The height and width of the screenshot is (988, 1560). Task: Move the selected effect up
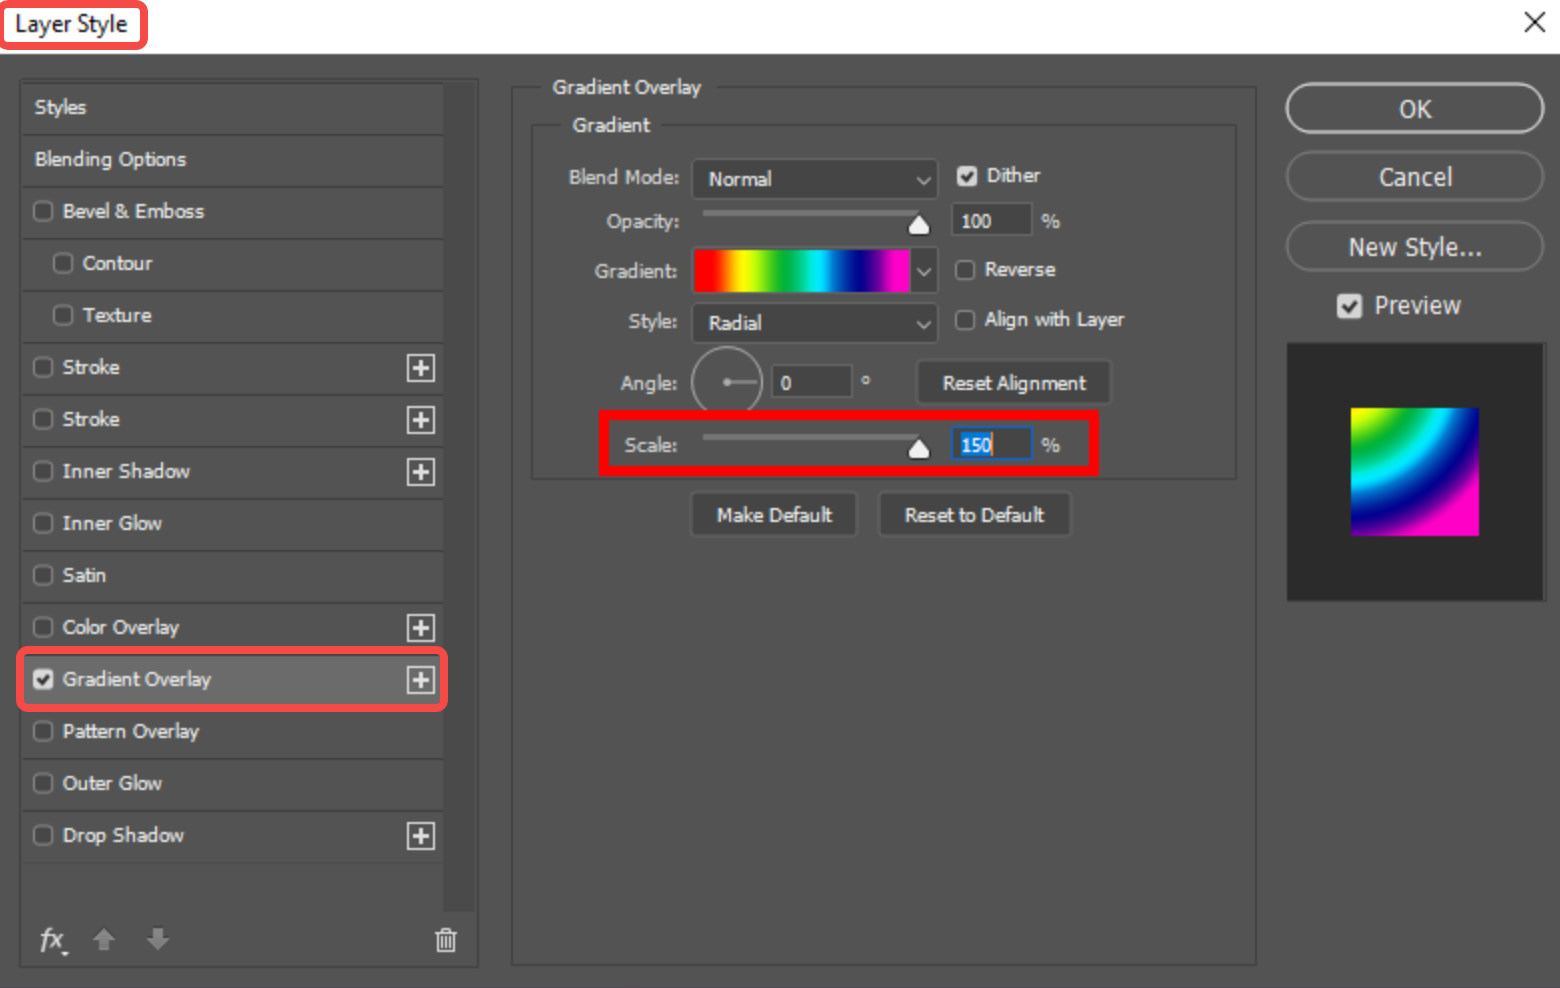tap(104, 940)
